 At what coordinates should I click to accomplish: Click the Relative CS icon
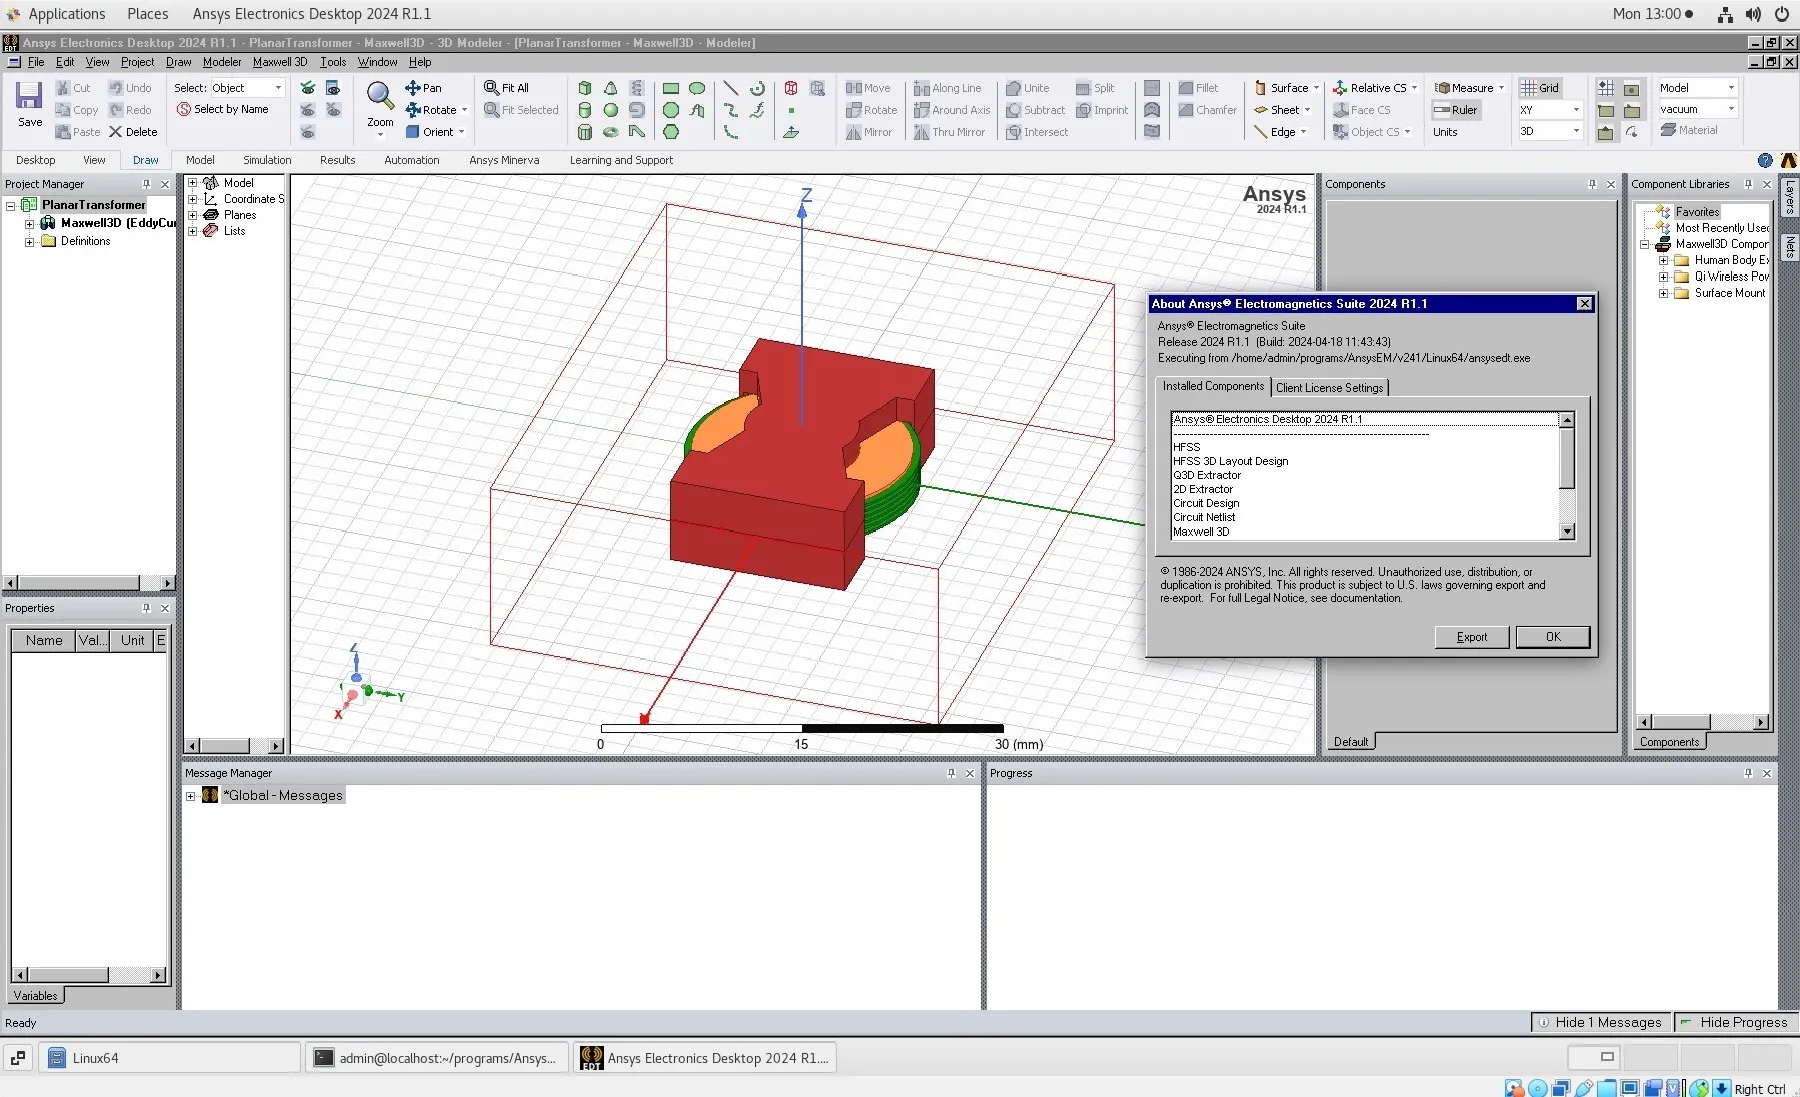coord(1340,88)
